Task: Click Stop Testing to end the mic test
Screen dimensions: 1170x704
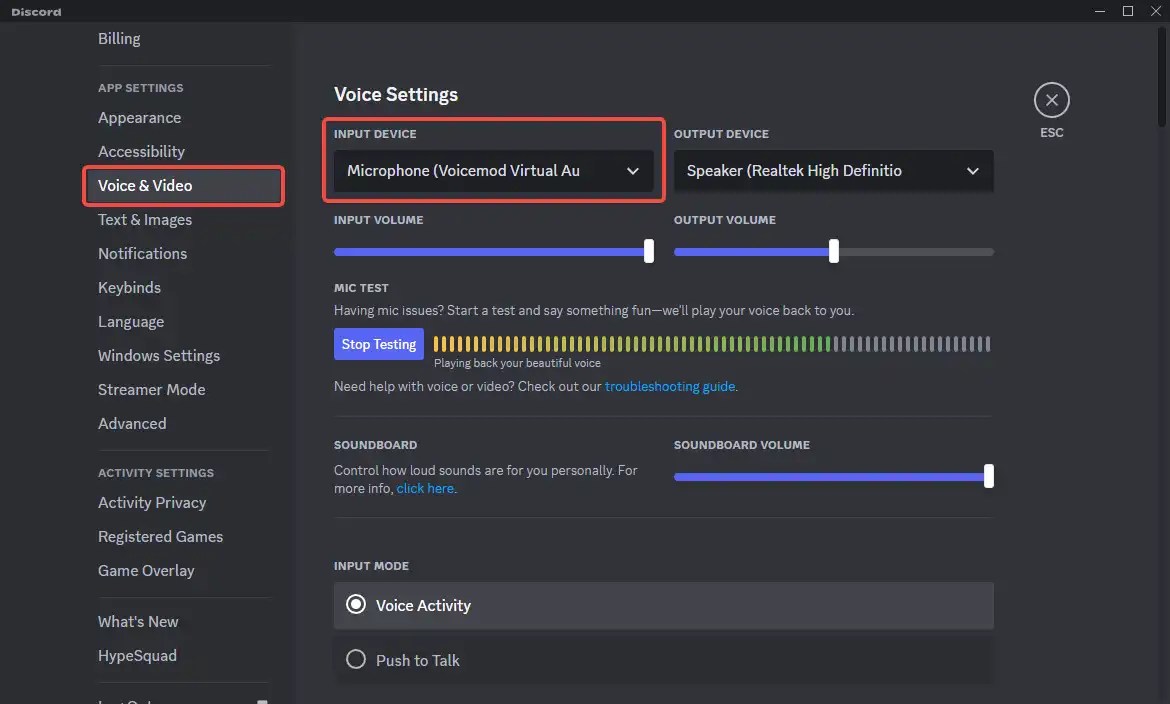Action: 378,343
